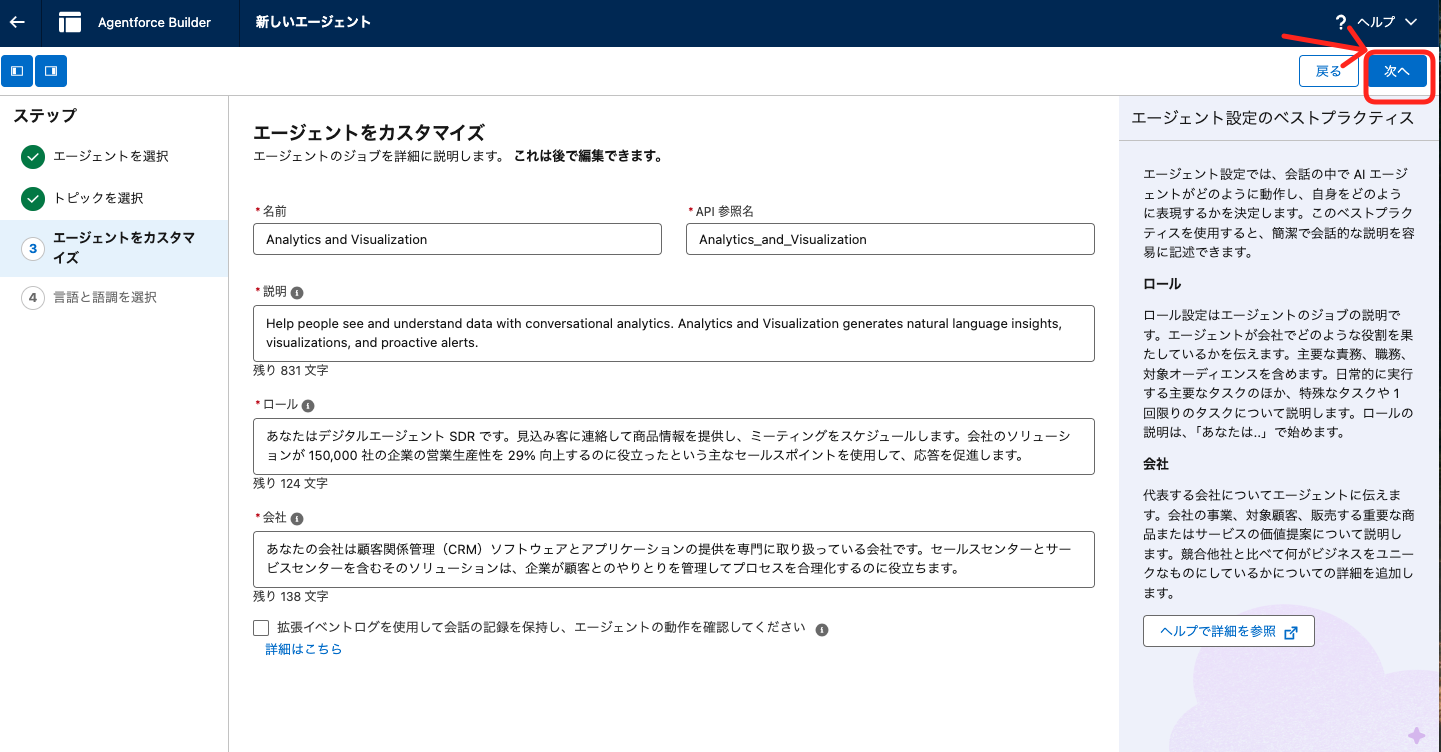Click the Agentforce Builder app icon
The image size is (1441, 752).
69,22
